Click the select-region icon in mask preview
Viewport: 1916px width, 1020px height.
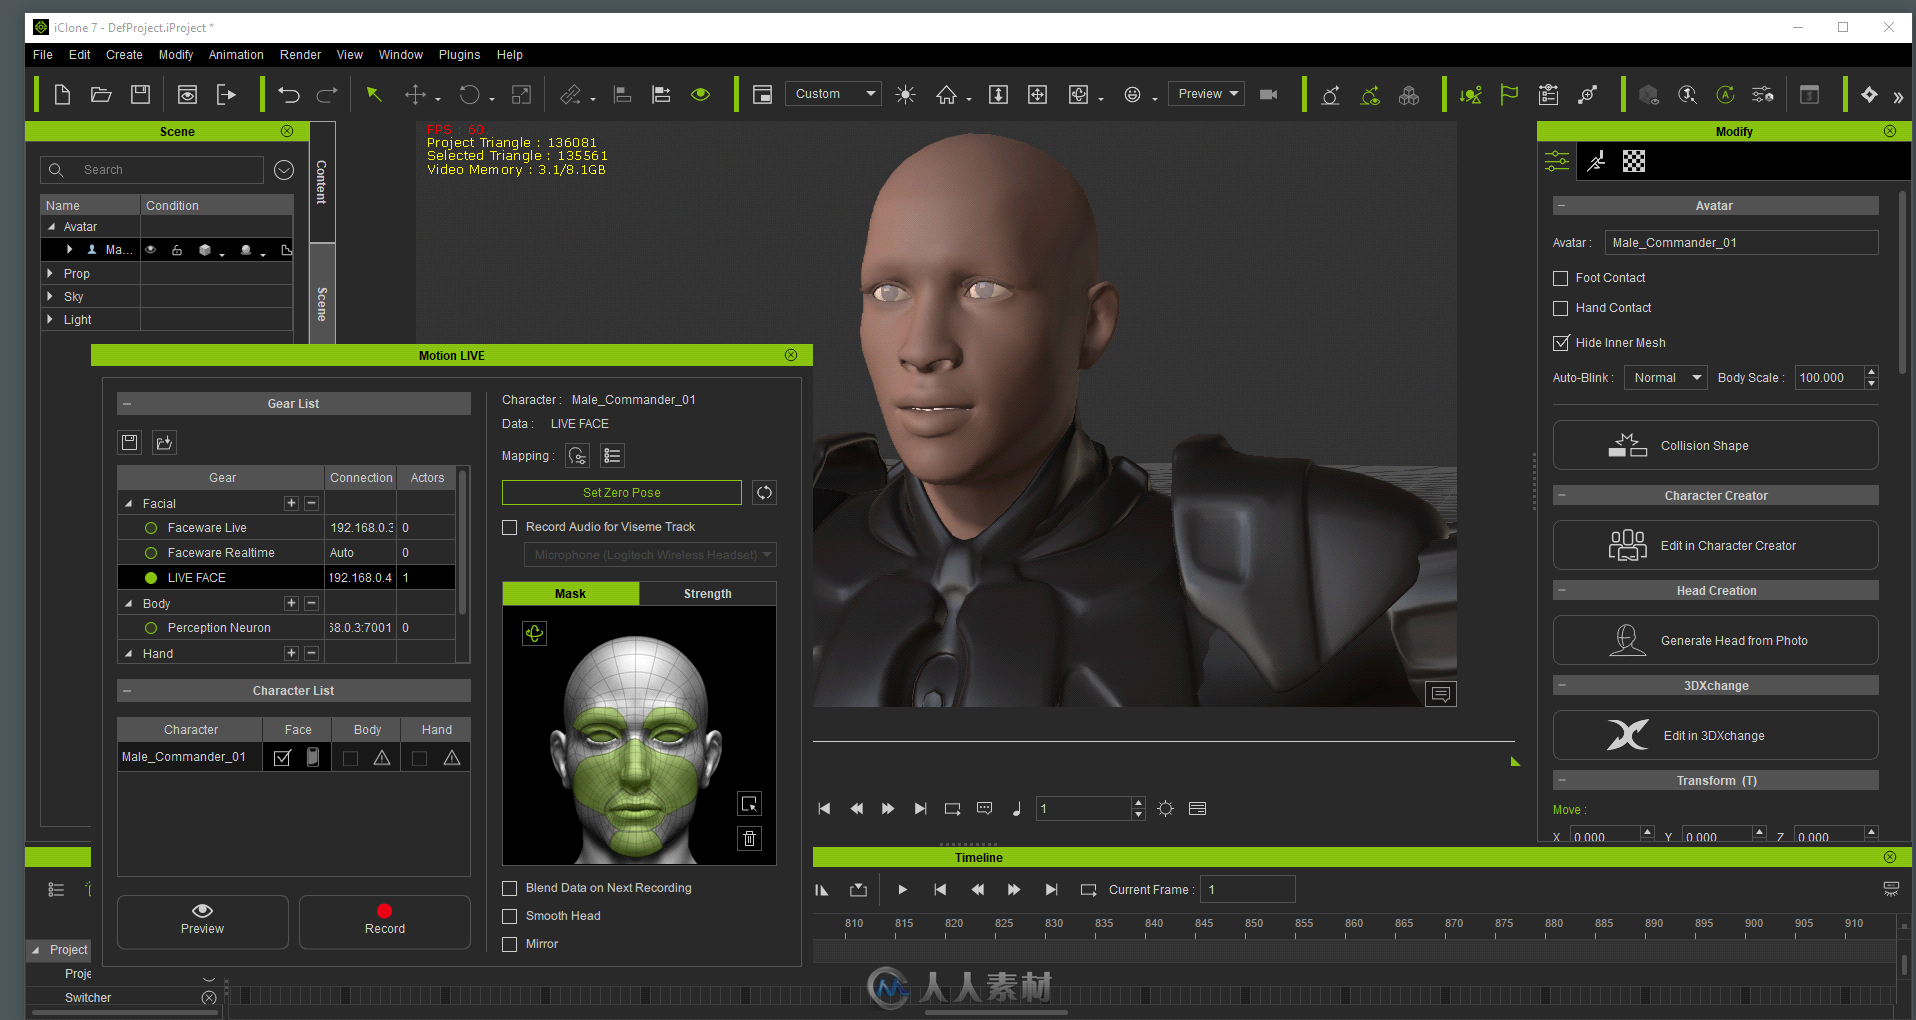pos(749,803)
